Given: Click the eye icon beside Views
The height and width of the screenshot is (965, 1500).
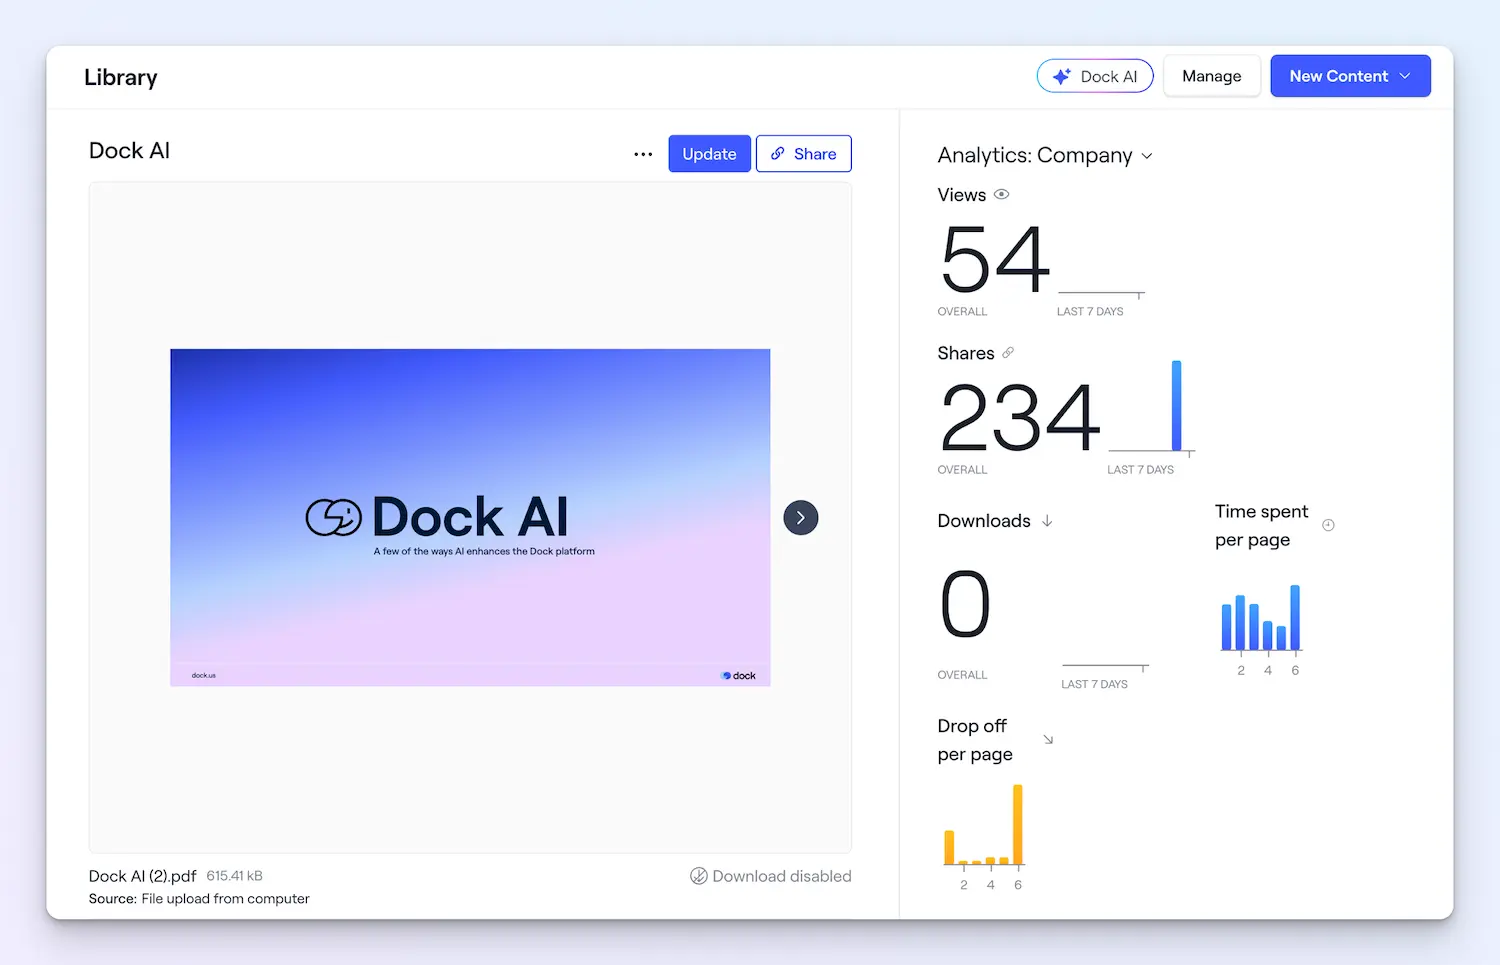Looking at the screenshot, I should (x=1001, y=194).
